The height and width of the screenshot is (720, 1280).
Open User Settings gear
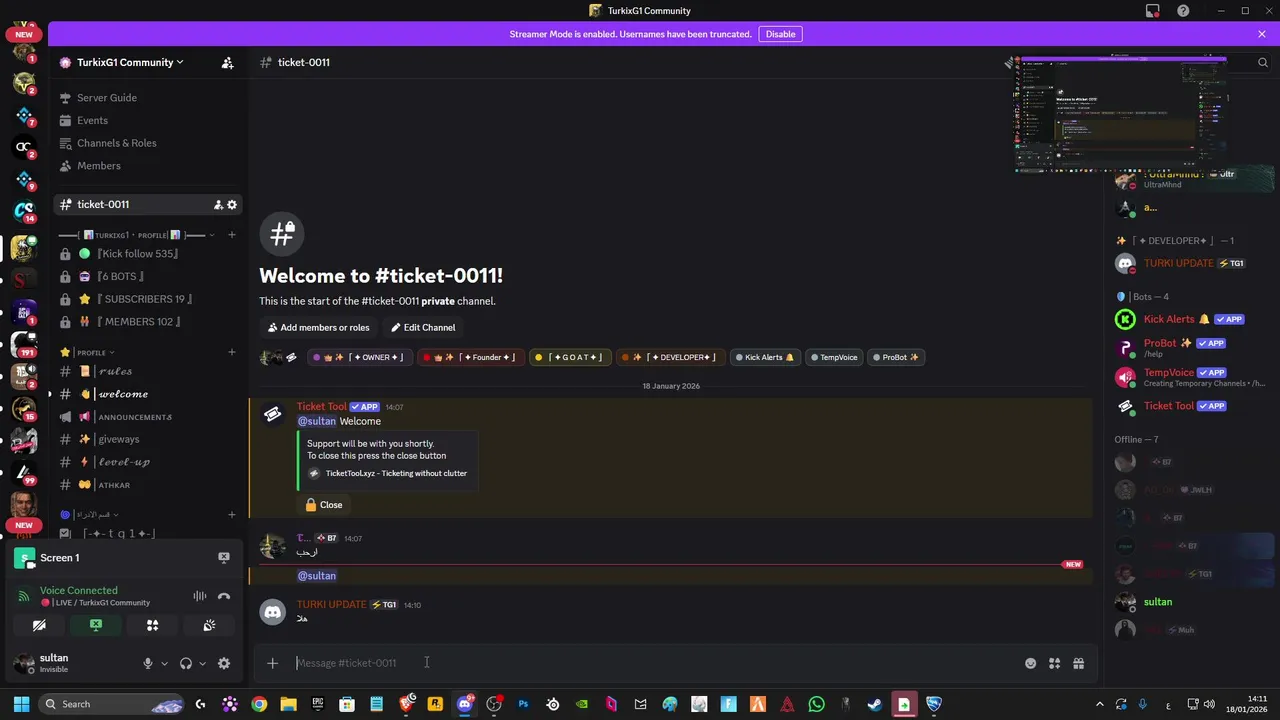(224, 663)
